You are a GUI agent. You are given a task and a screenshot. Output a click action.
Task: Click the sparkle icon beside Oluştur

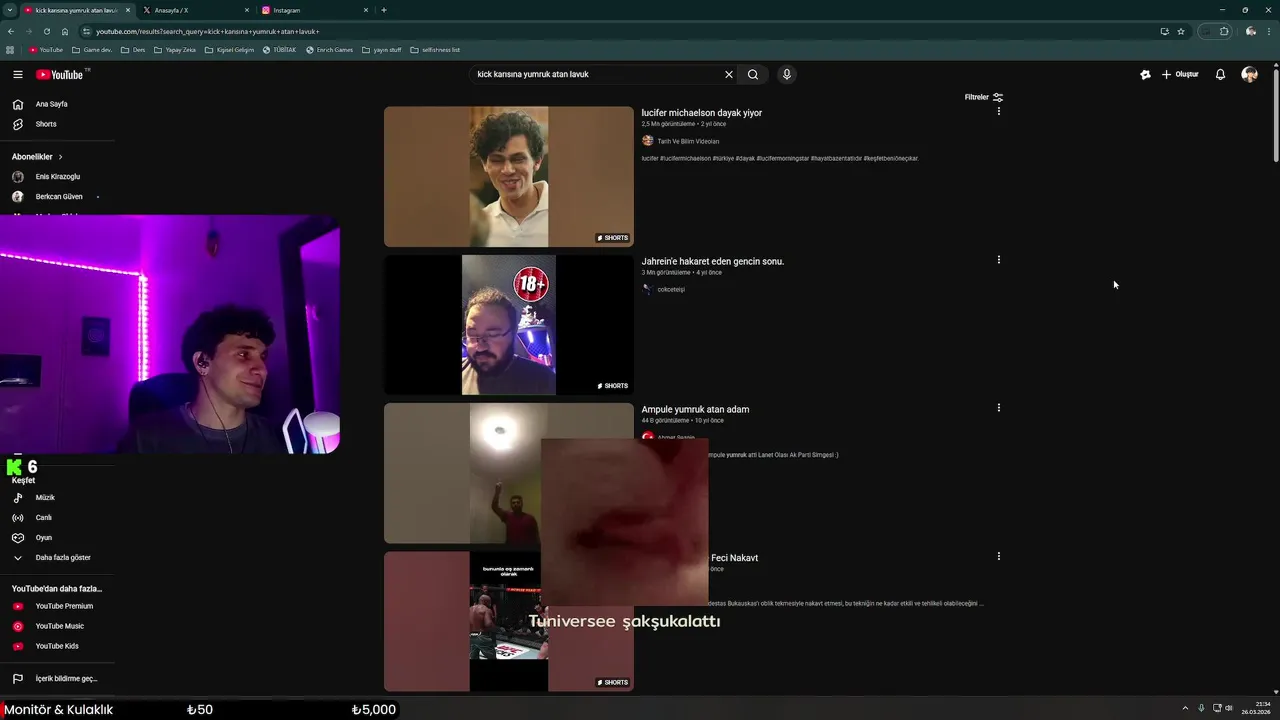tap(1145, 74)
